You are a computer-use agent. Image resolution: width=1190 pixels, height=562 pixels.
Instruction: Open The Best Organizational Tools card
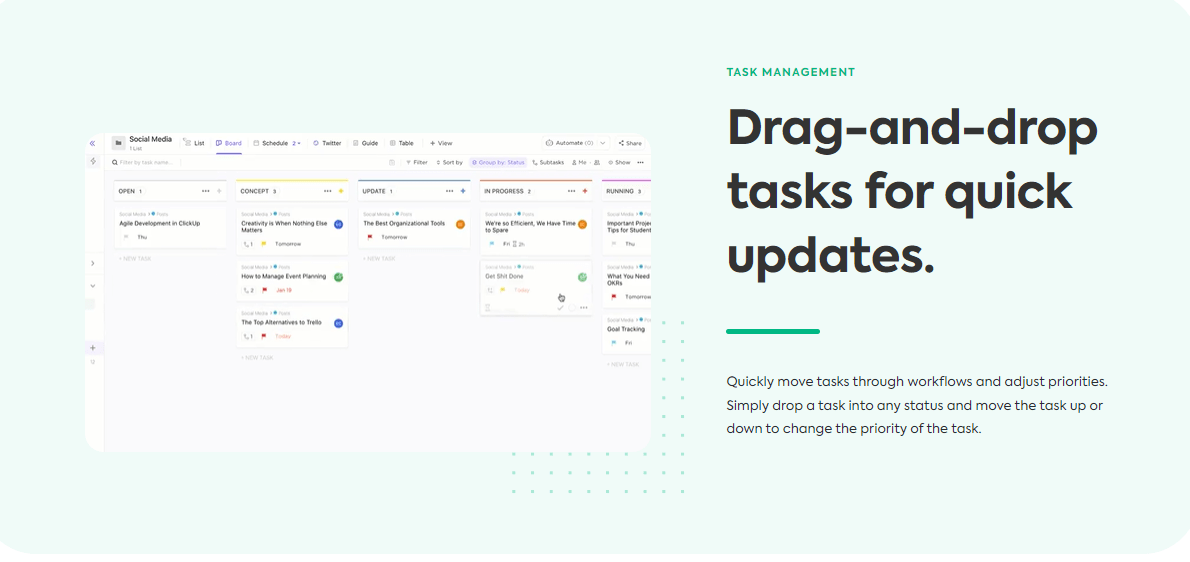tap(414, 228)
